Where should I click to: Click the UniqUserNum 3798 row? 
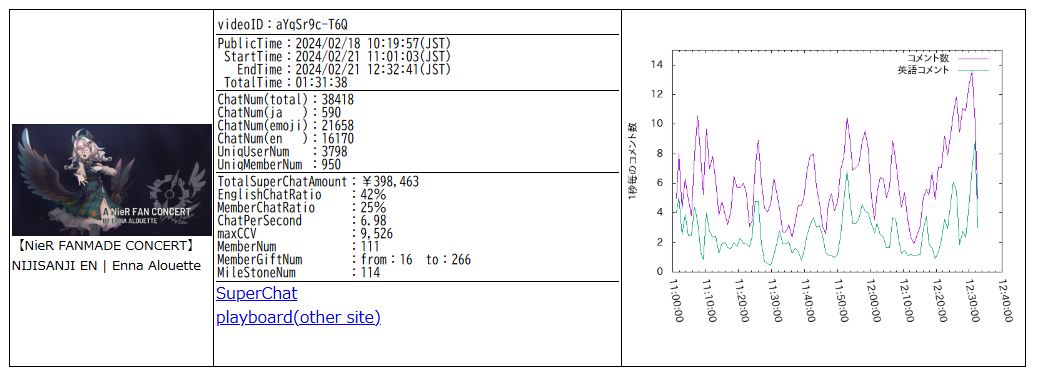282,152
